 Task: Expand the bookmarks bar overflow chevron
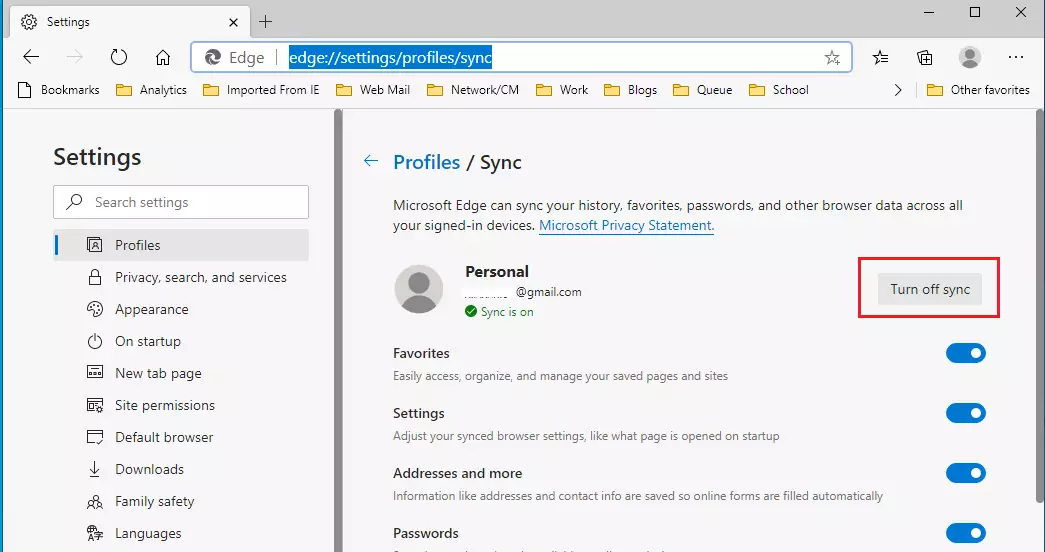coord(897,90)
